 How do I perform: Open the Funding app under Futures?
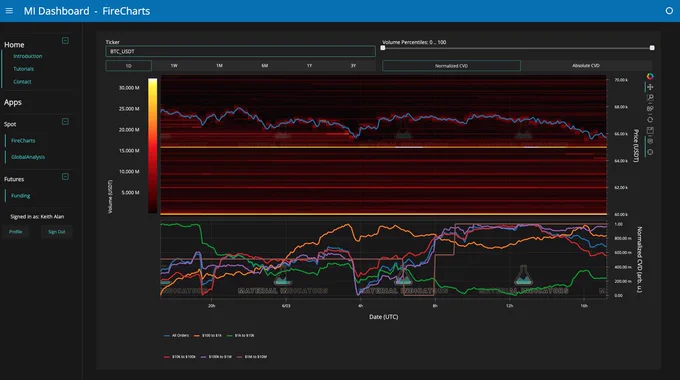[21, 196]
